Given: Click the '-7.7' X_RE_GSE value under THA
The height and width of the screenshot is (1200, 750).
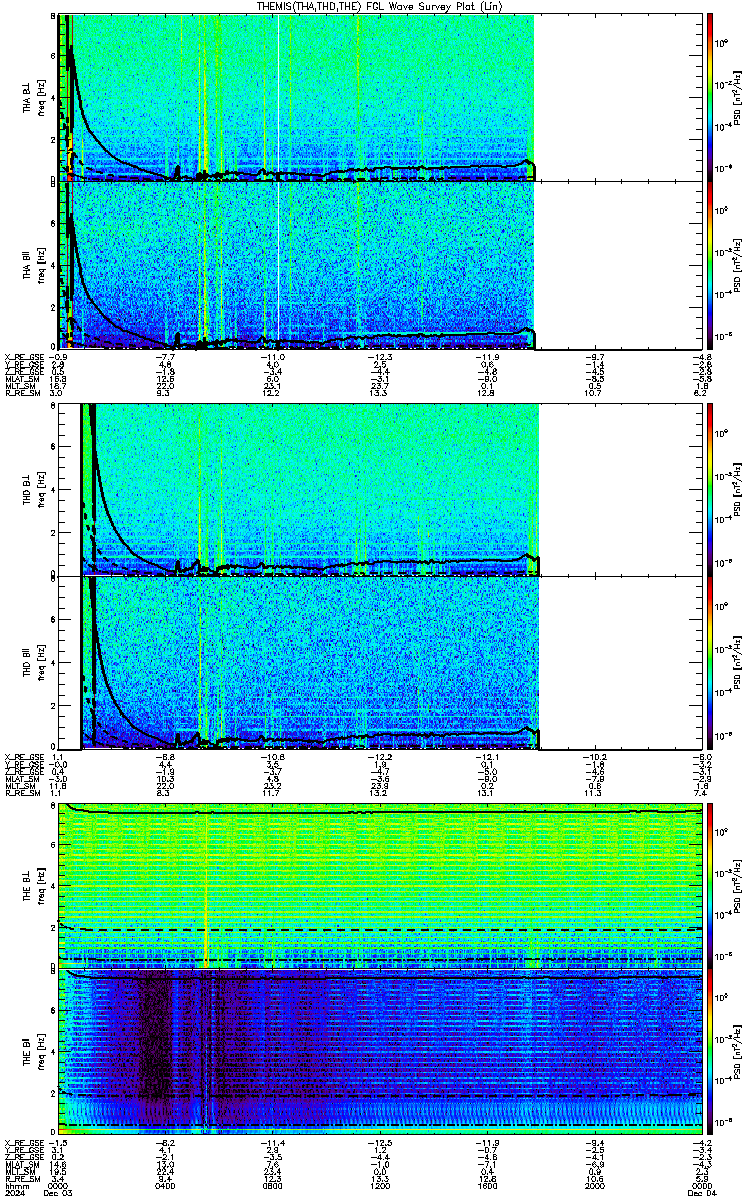Looking at the screenshot, I should 167,356.
